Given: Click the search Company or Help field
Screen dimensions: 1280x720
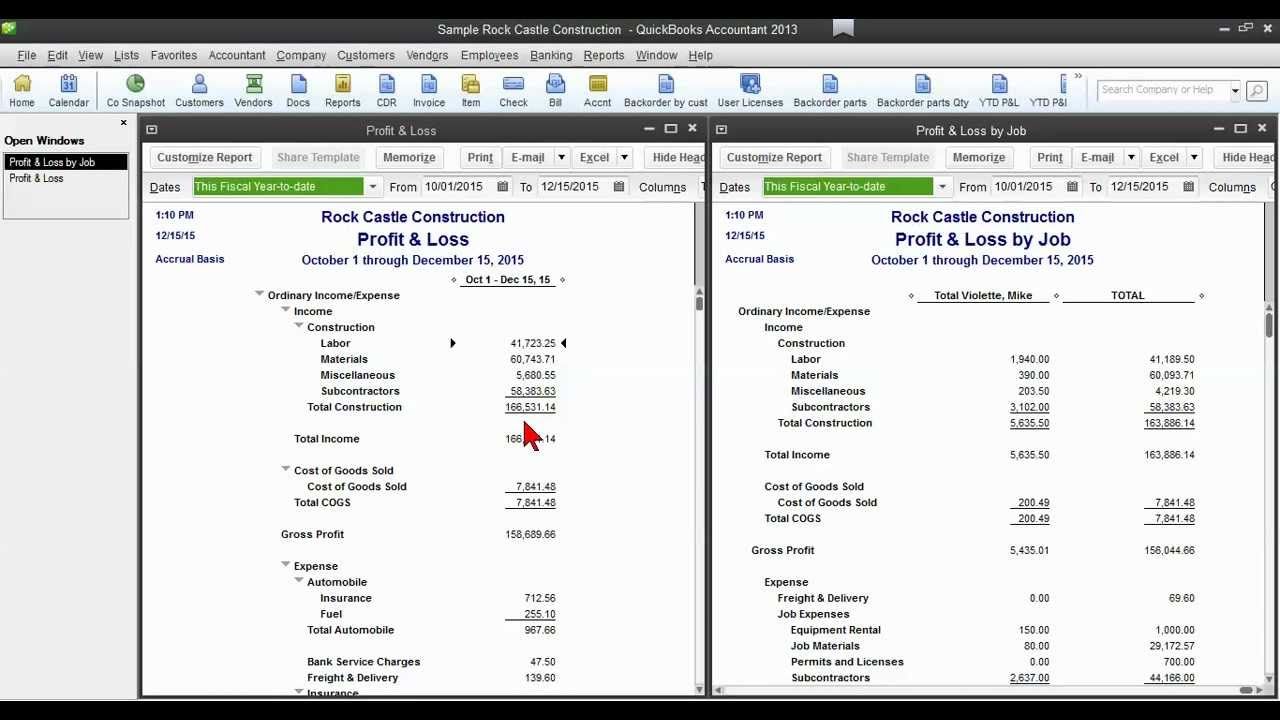Looking at the screenshot, I should click(x=1163, y=90).
